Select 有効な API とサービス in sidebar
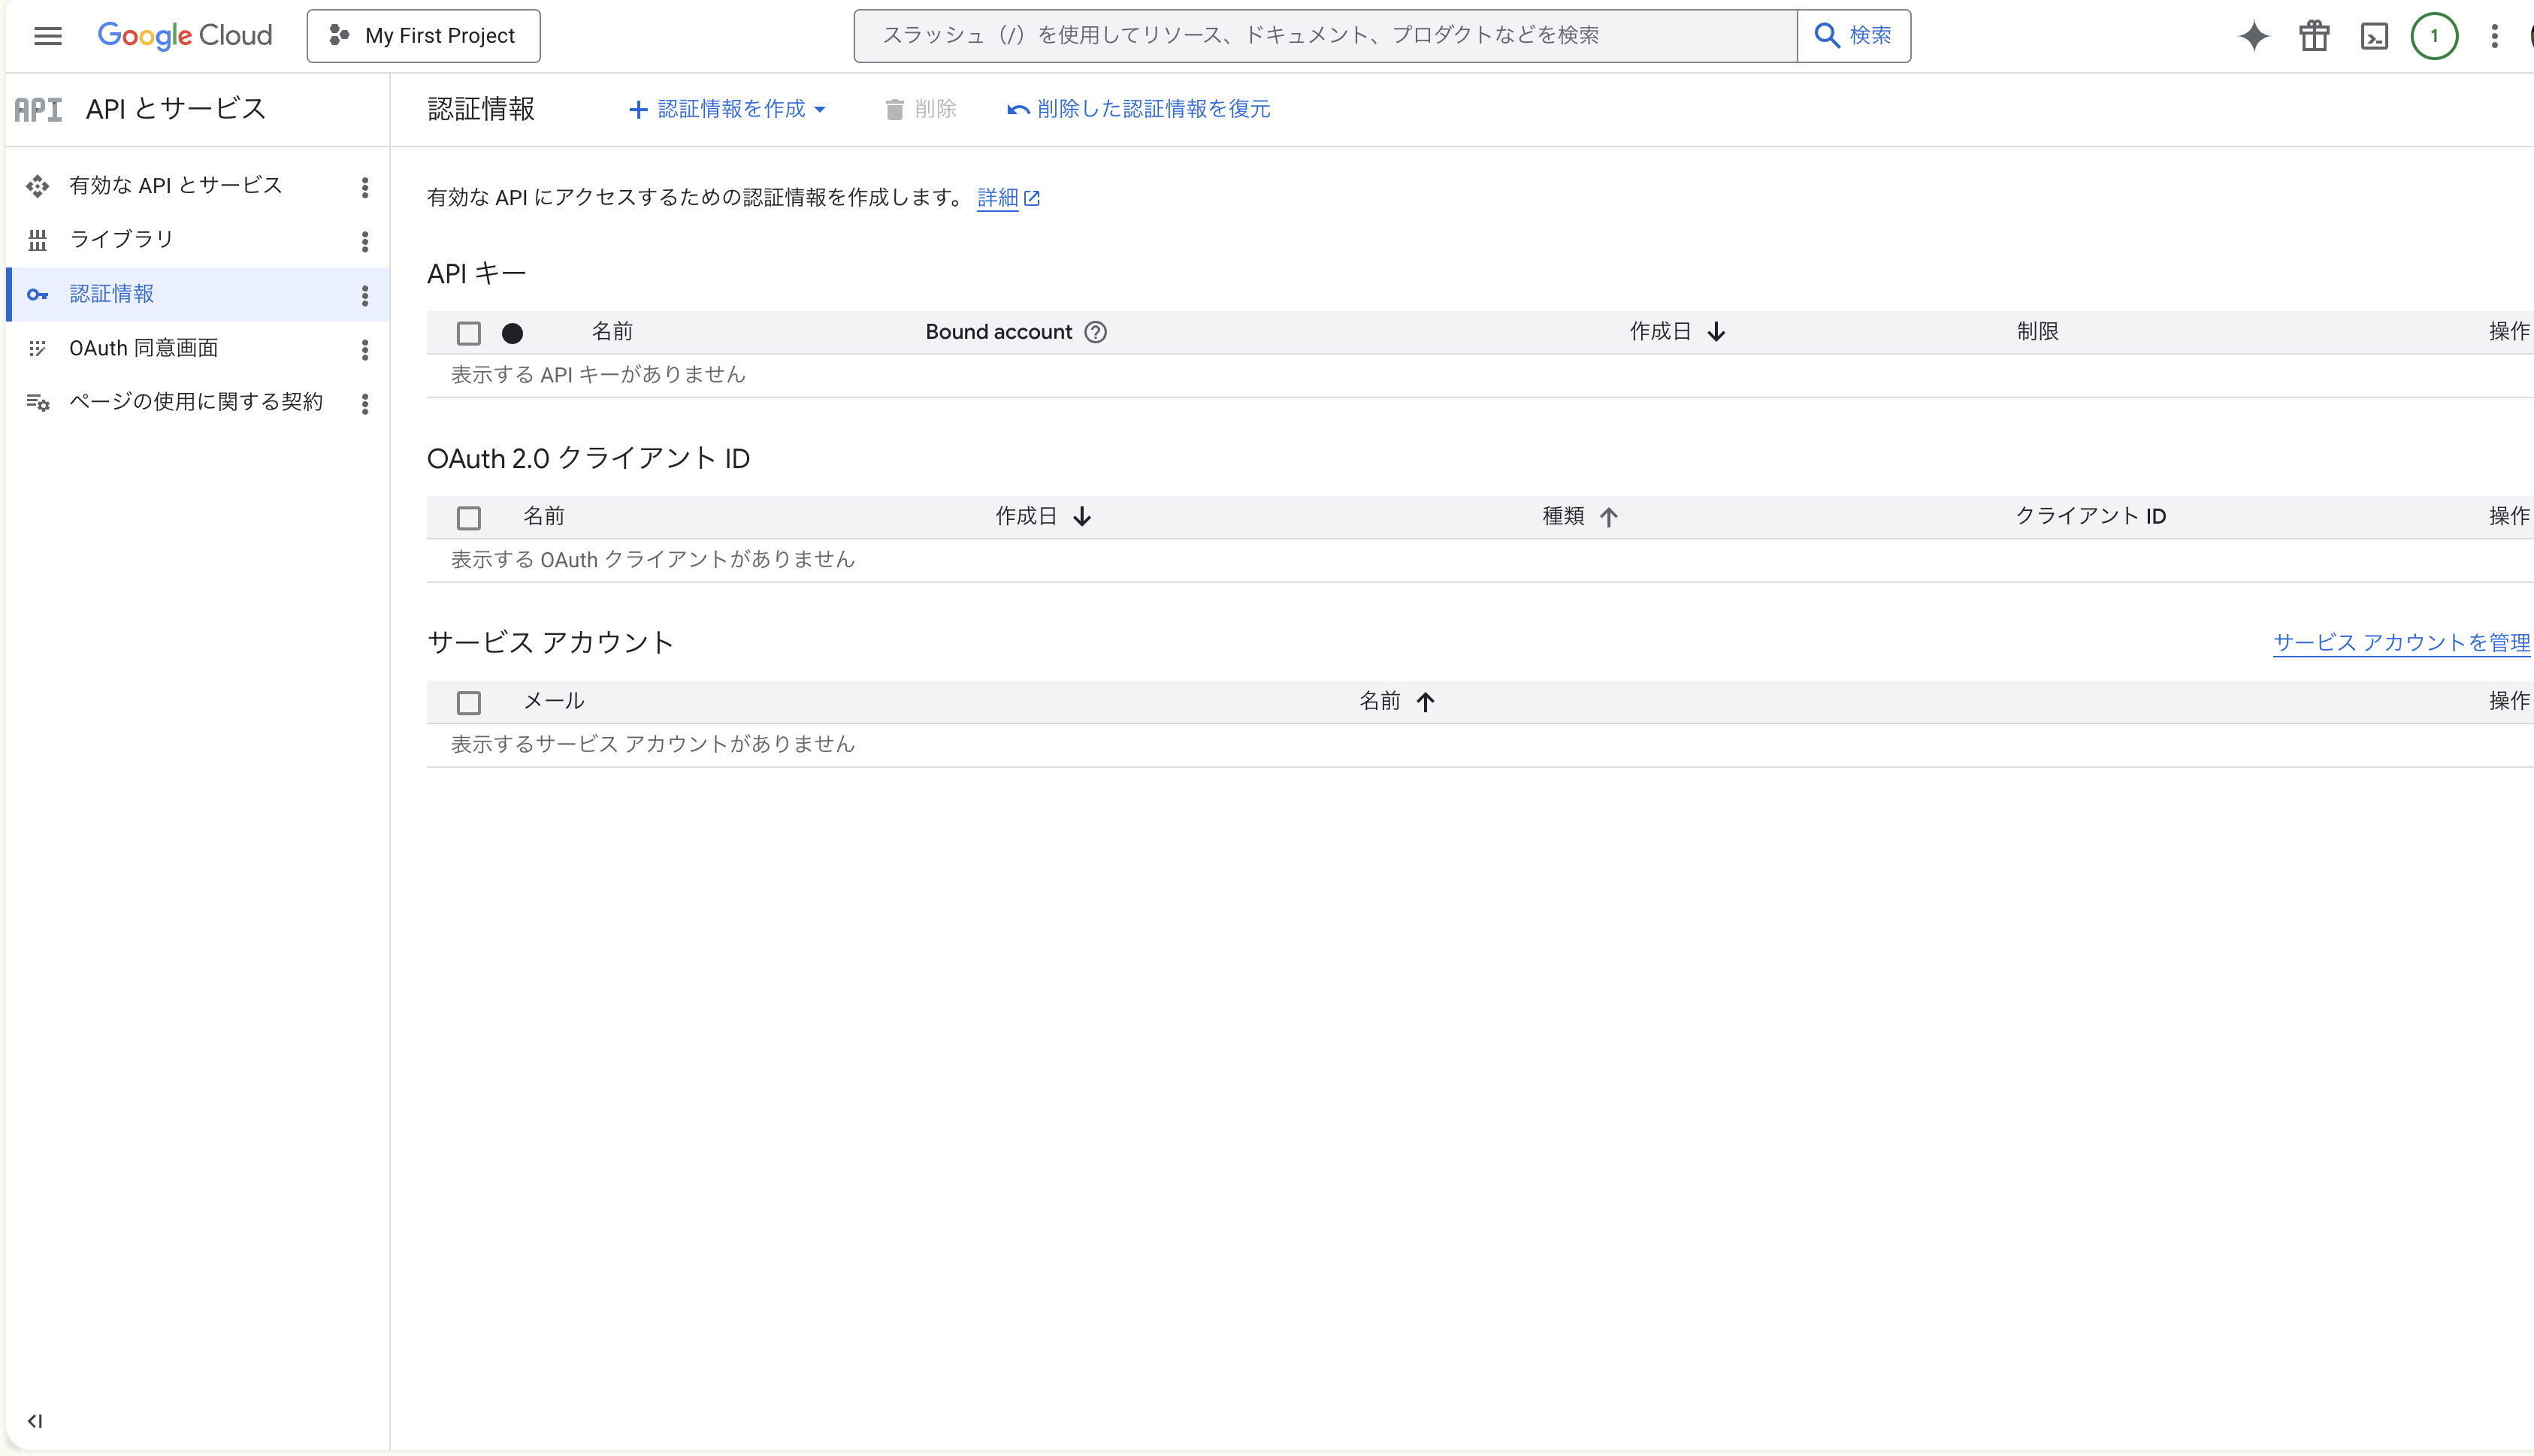Screen dimensions: 2534x1456 coord(176,185)
